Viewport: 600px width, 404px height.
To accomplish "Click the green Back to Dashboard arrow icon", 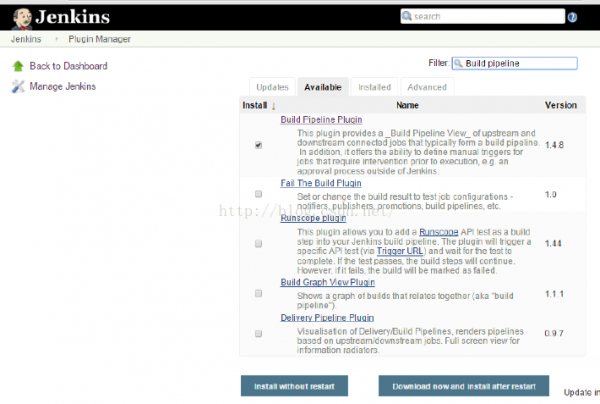I will coord(18,66).
